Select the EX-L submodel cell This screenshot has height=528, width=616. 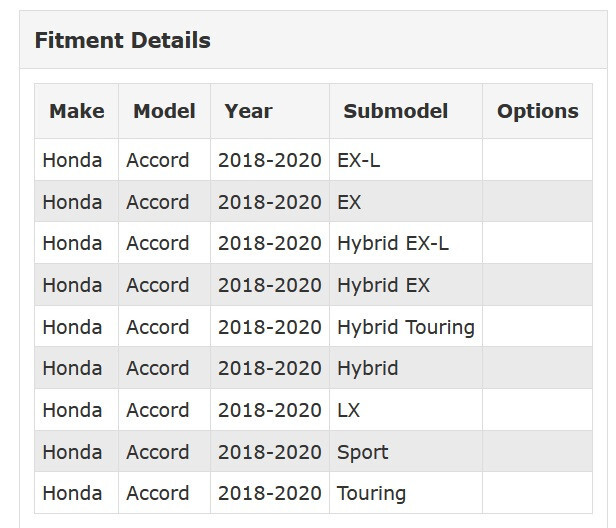(x=406, y=160)
